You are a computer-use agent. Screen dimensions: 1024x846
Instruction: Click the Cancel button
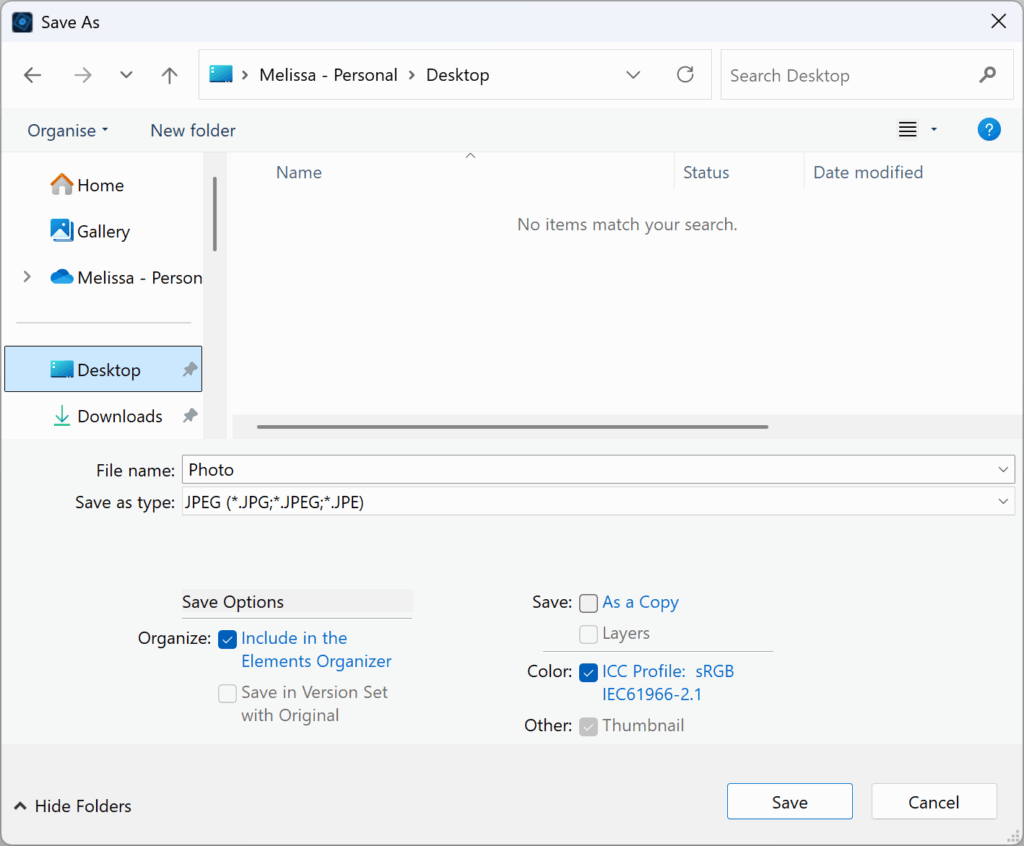click(x=934, y=802)
